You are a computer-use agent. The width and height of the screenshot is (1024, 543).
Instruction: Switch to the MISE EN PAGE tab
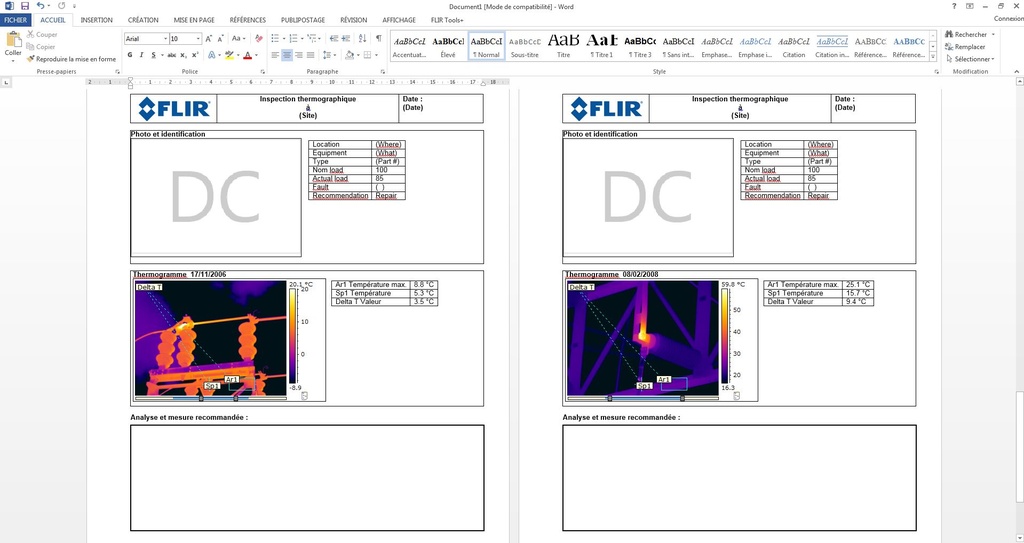(194, 20)
